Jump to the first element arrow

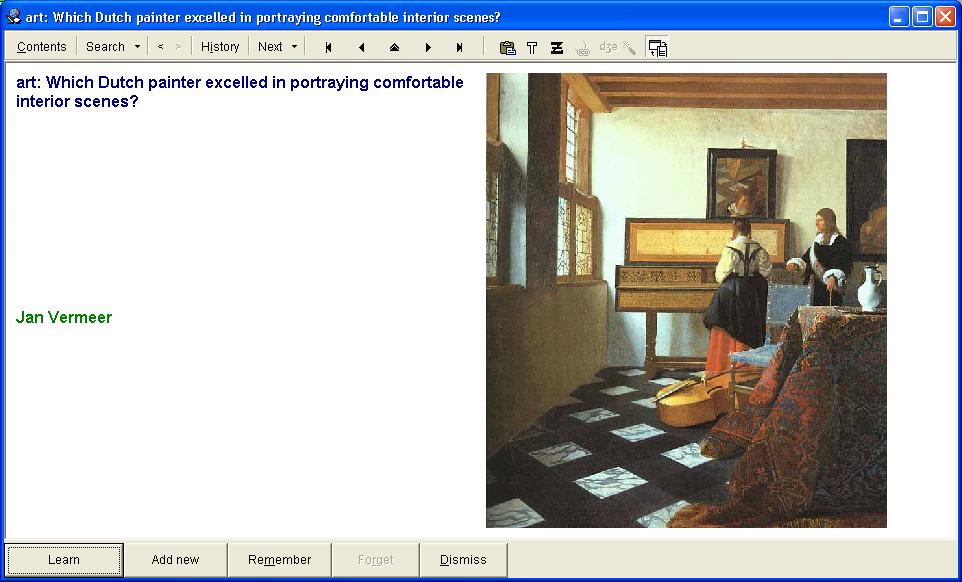(329, 47)
